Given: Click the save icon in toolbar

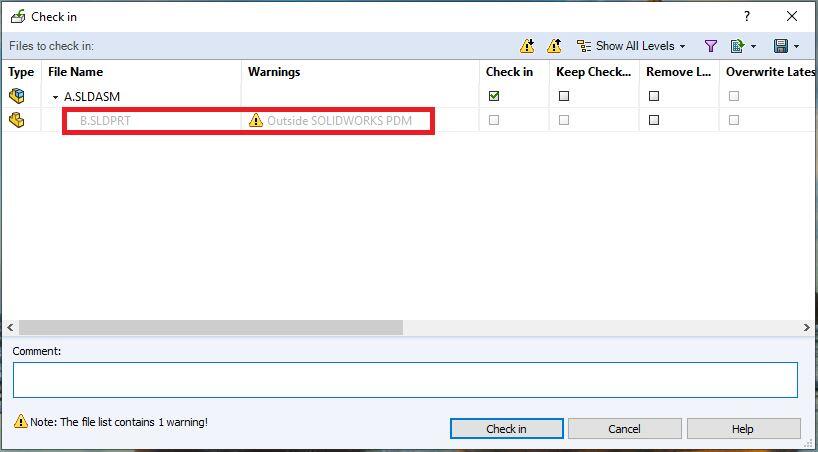Looking at the screenshot, I should (x=781, y=46).
